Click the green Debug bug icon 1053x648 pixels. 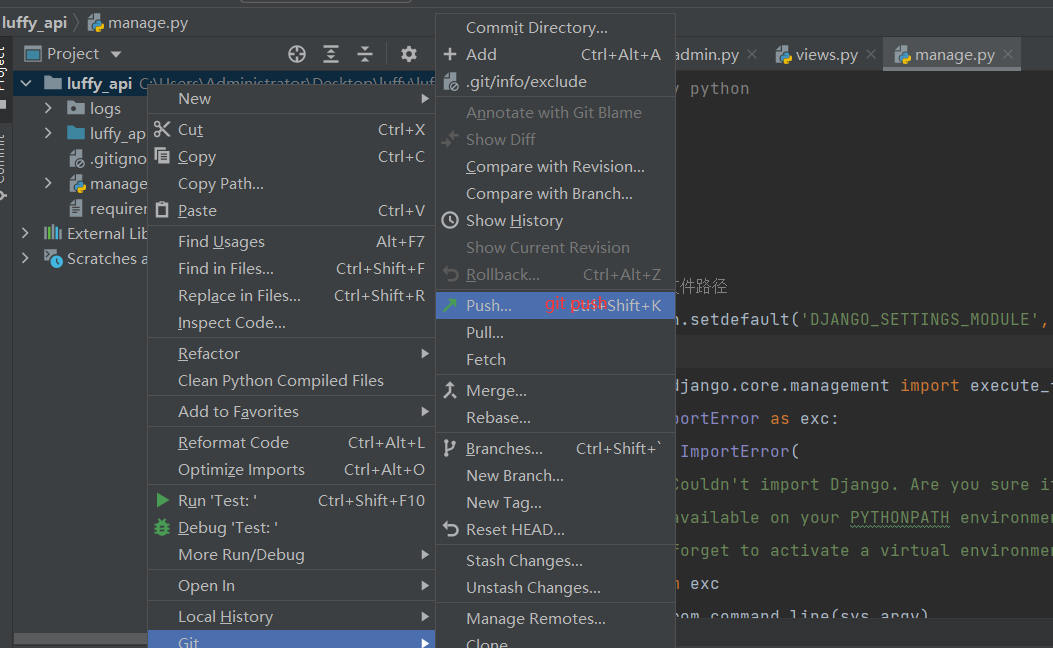pyautogui.click(x=162, y=527)
